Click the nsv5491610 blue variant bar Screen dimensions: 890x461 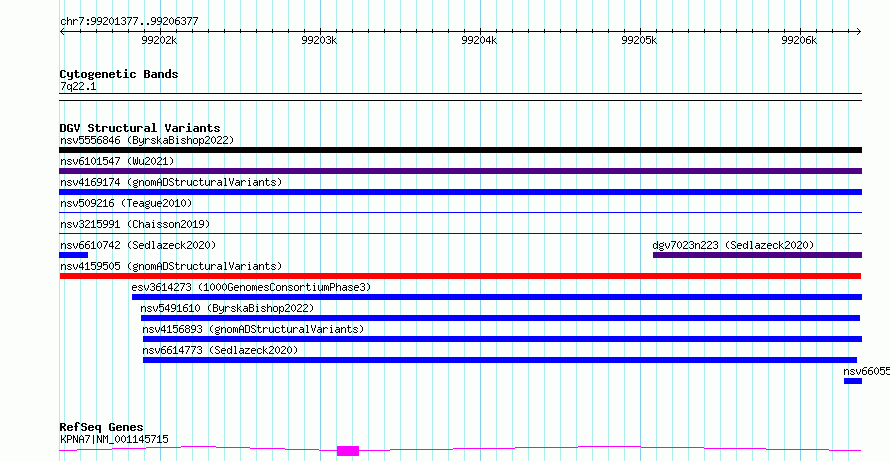[500, 318]
